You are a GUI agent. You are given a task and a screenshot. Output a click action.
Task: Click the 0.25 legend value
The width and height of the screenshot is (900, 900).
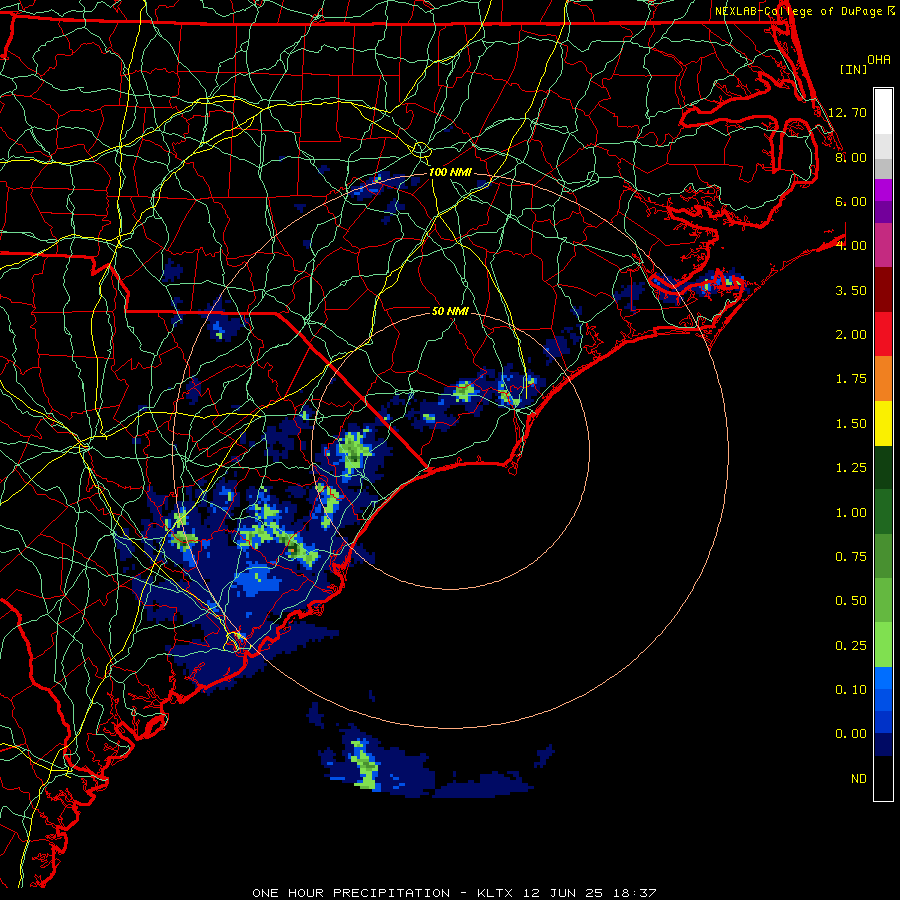click(x=851, y=646)
